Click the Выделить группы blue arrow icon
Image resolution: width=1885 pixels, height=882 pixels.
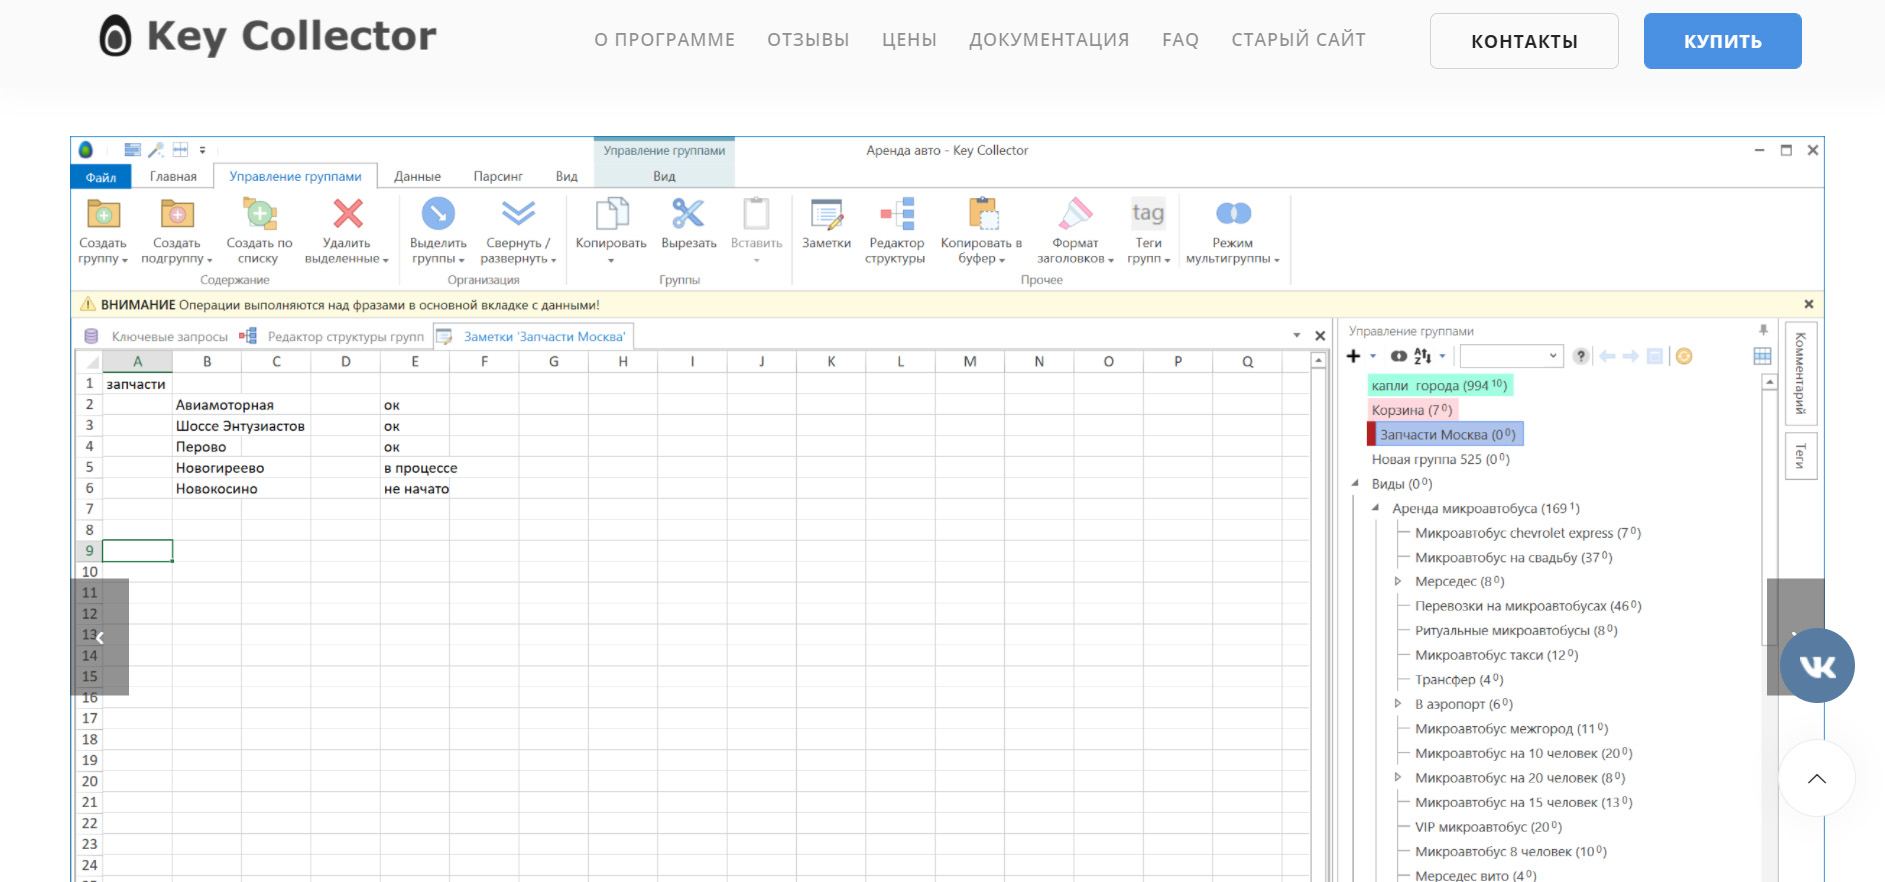438,213
